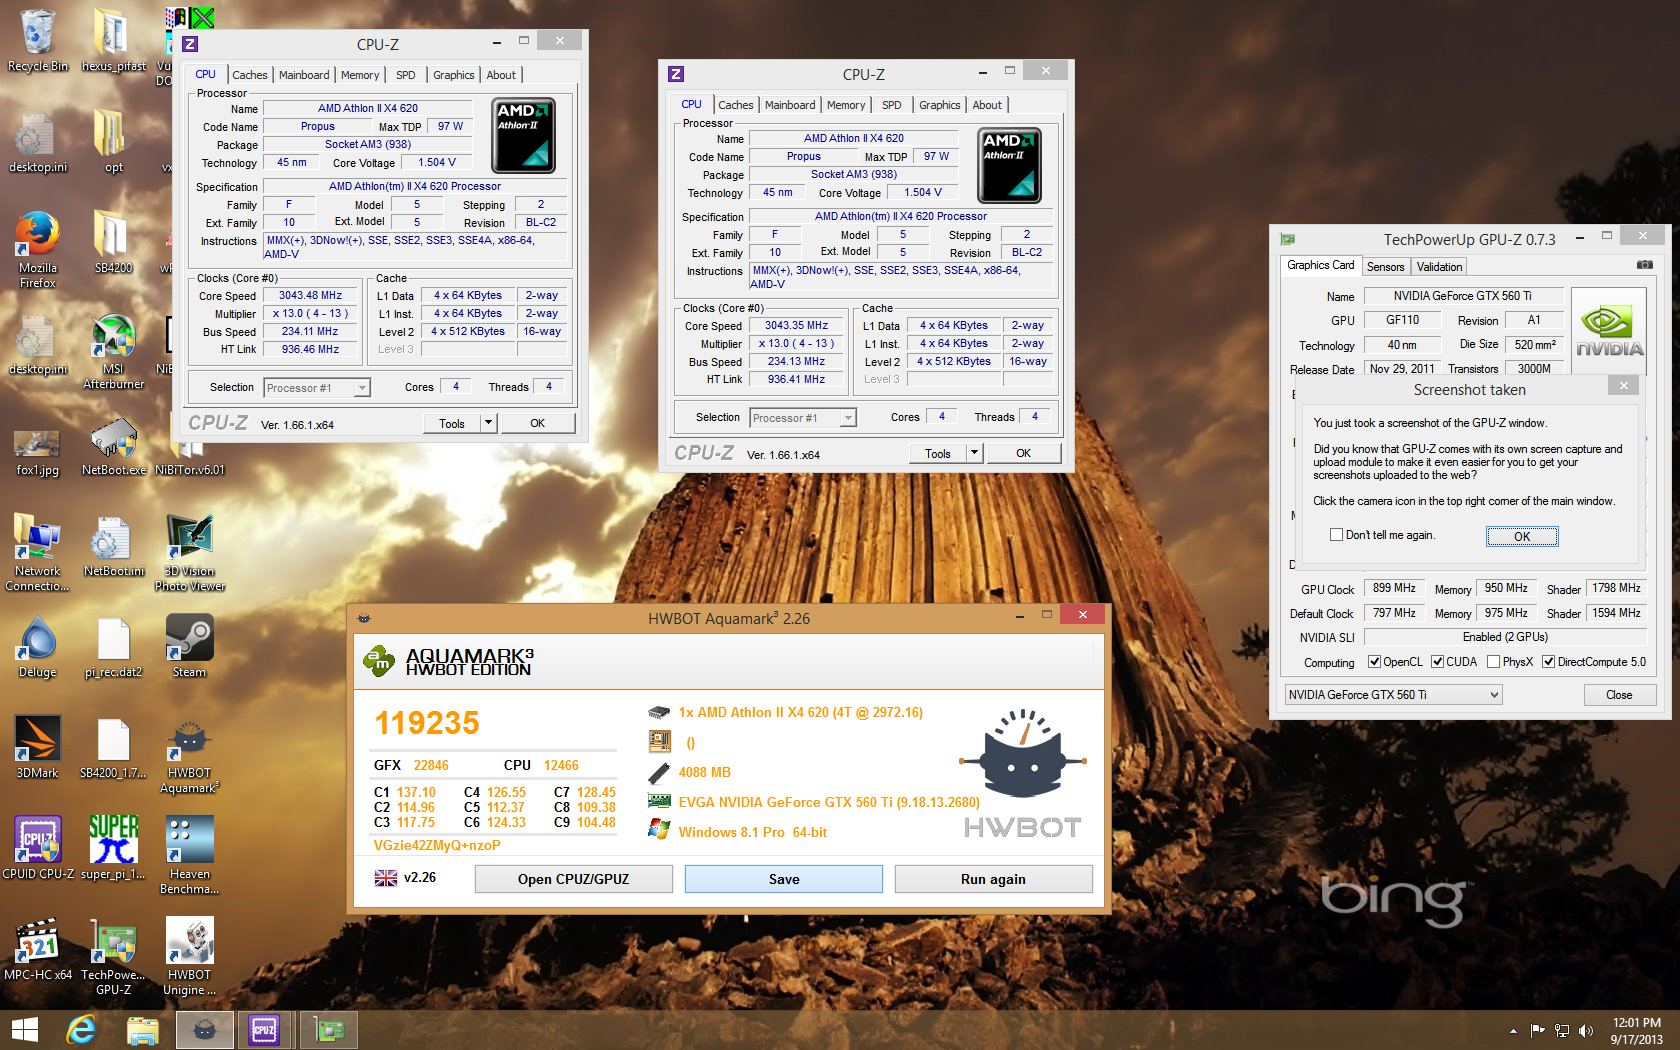Switch to SPD tab in left CPU-Z

(x=405, y=75)
